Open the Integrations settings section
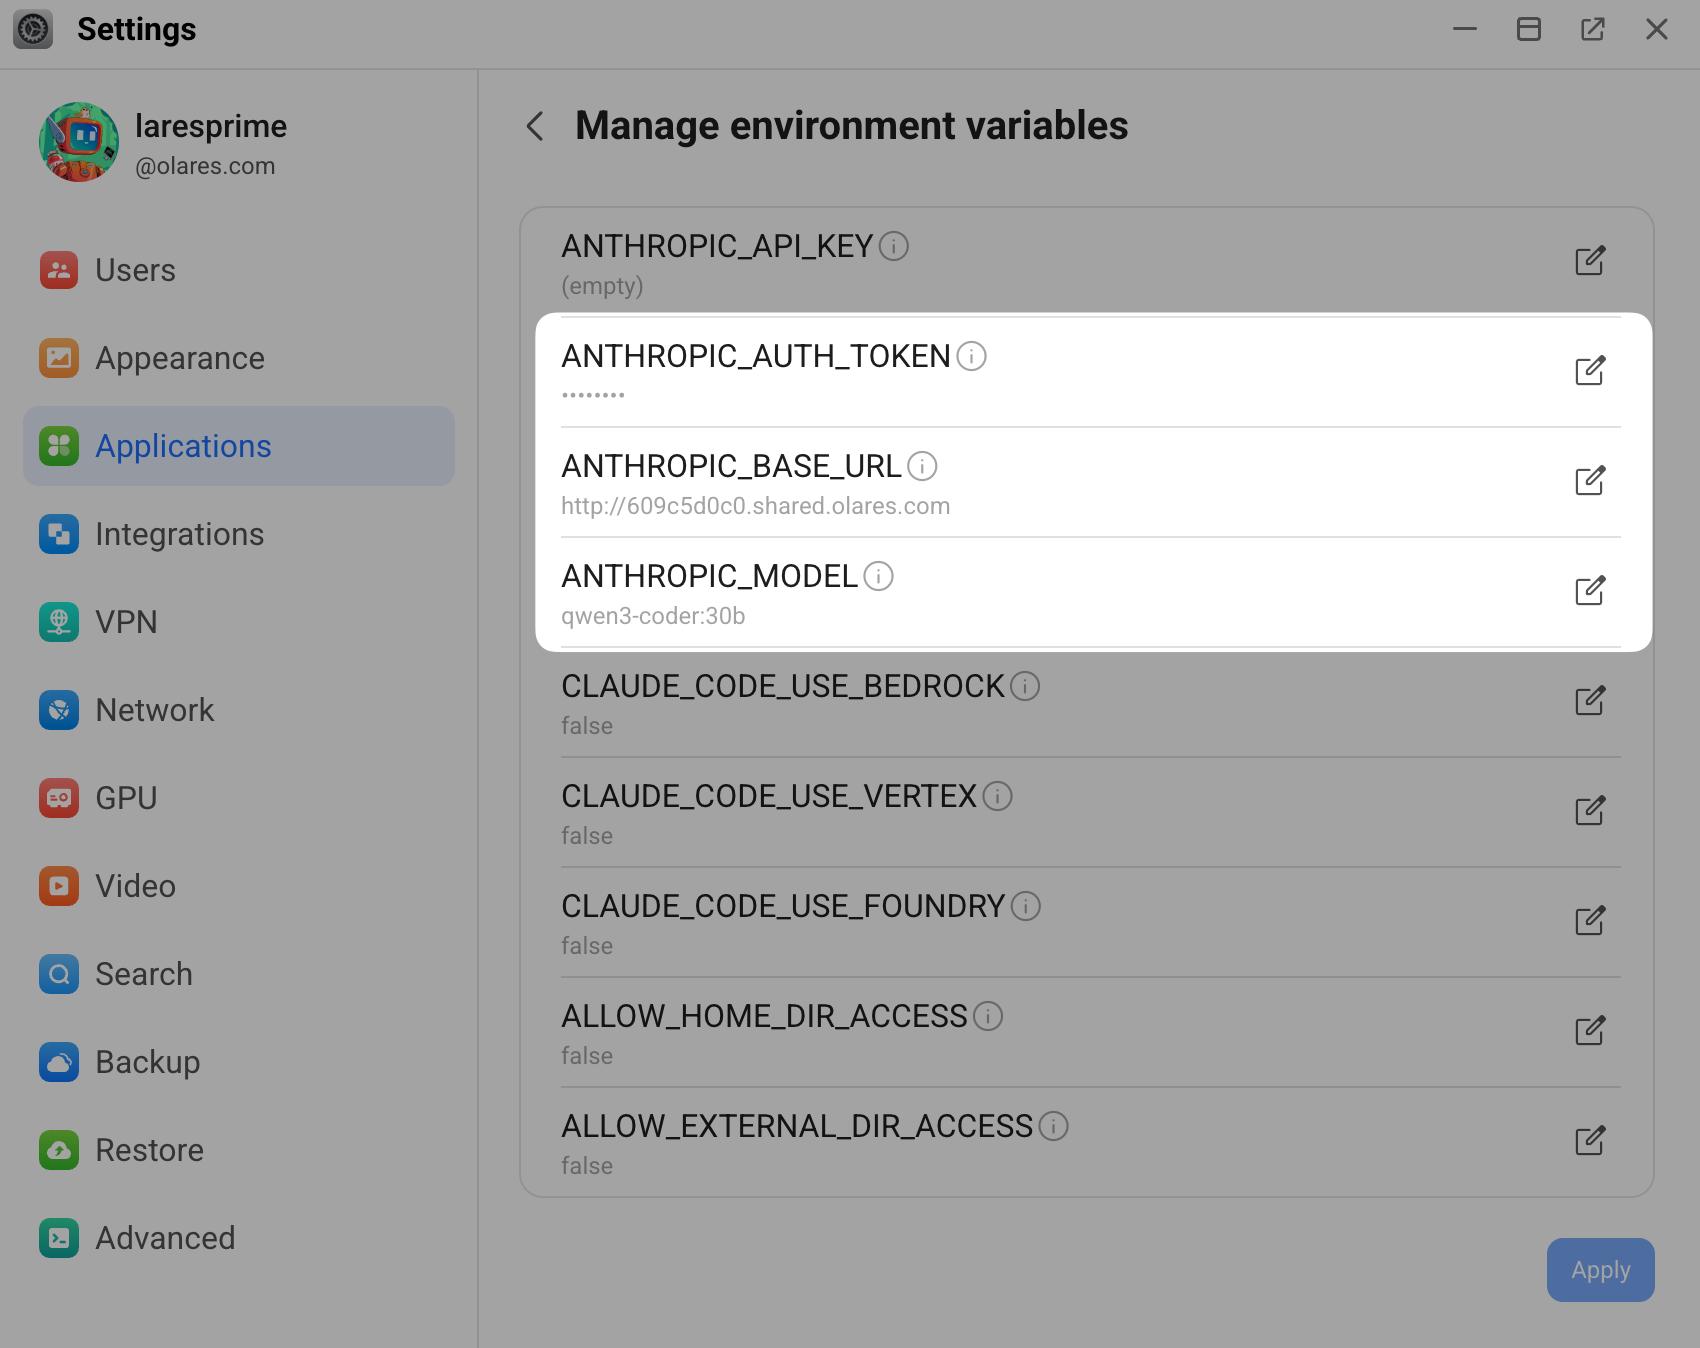The width and height of the screenshot is (1700, 1348). pyautogui.click(x=239, y=534)
